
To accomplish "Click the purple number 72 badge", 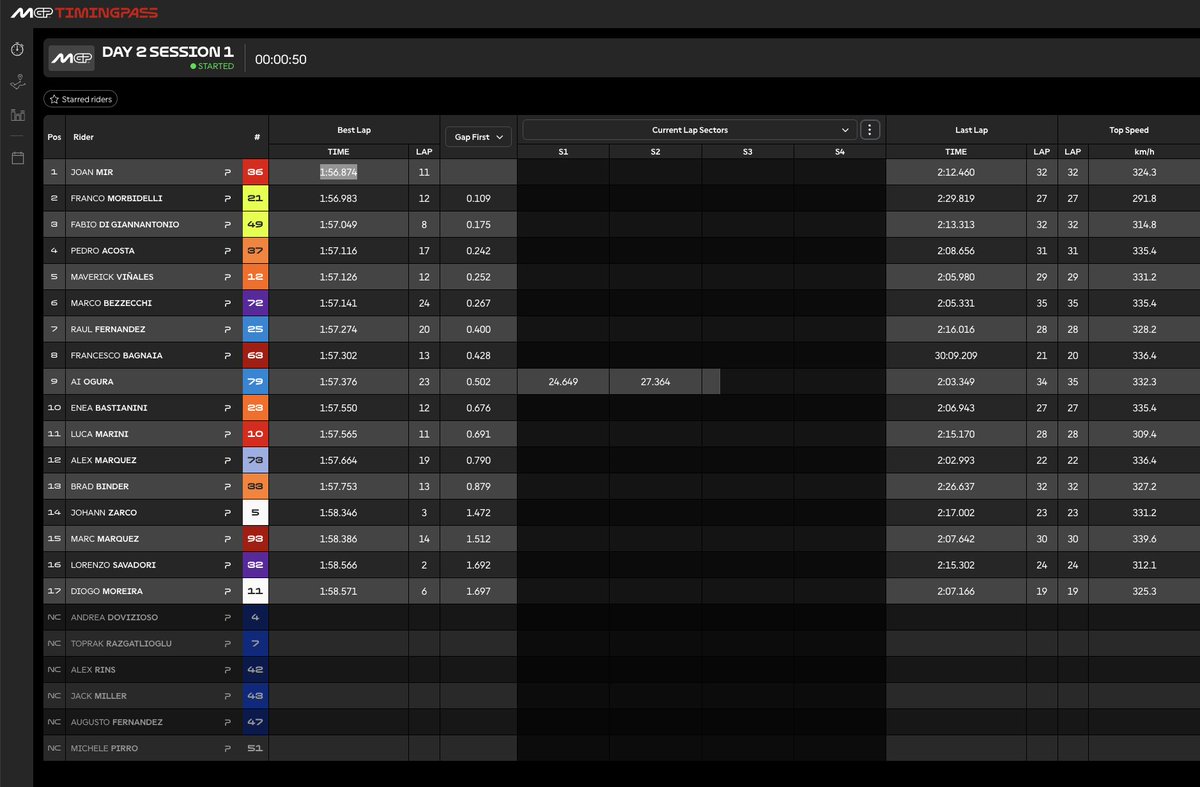I will (255, 303).
